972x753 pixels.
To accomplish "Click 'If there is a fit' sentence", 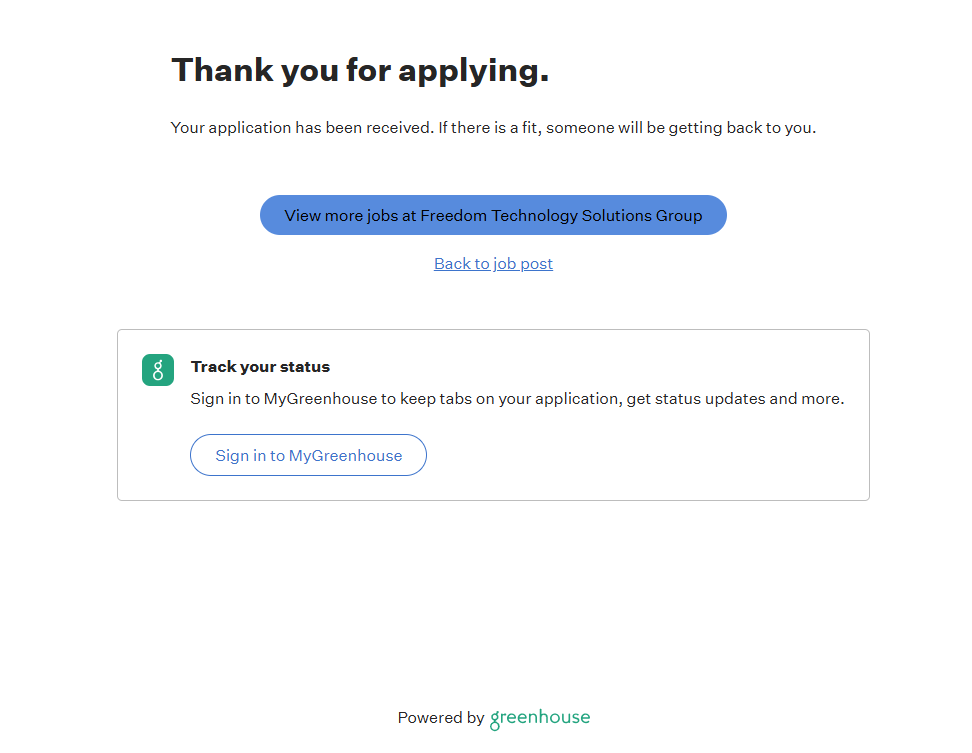I will pyautogui.click(x=489, y=128).
